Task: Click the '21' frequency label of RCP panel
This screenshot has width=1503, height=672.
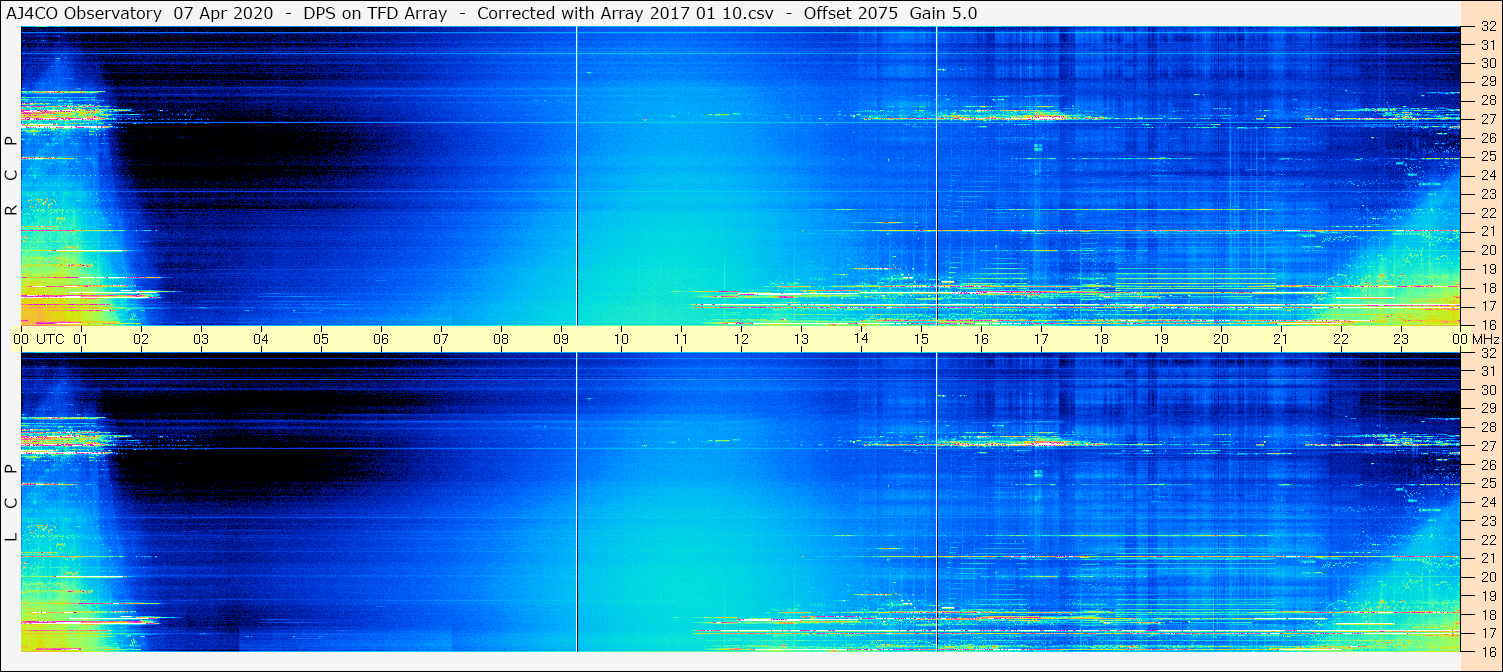Action: pyautogui.click(x=1487, y=231)
